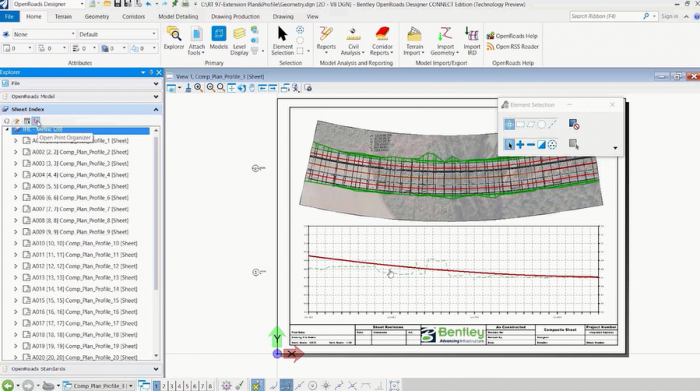Image resolution: width=700 pixels, height=391 pixels.
Task: Toggle Subtract selection mode minus button
Action: pyautogui.click(x=531, y=145)
